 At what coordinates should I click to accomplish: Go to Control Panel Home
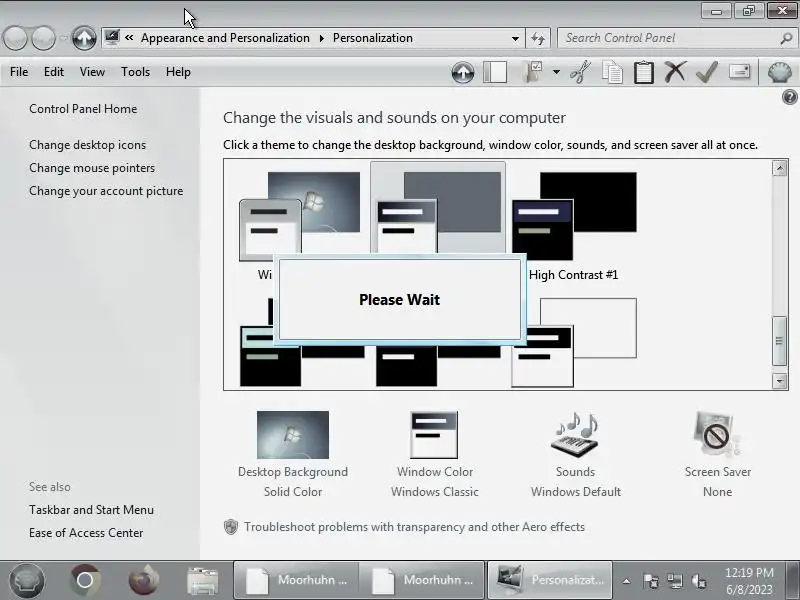pos(83,109)
